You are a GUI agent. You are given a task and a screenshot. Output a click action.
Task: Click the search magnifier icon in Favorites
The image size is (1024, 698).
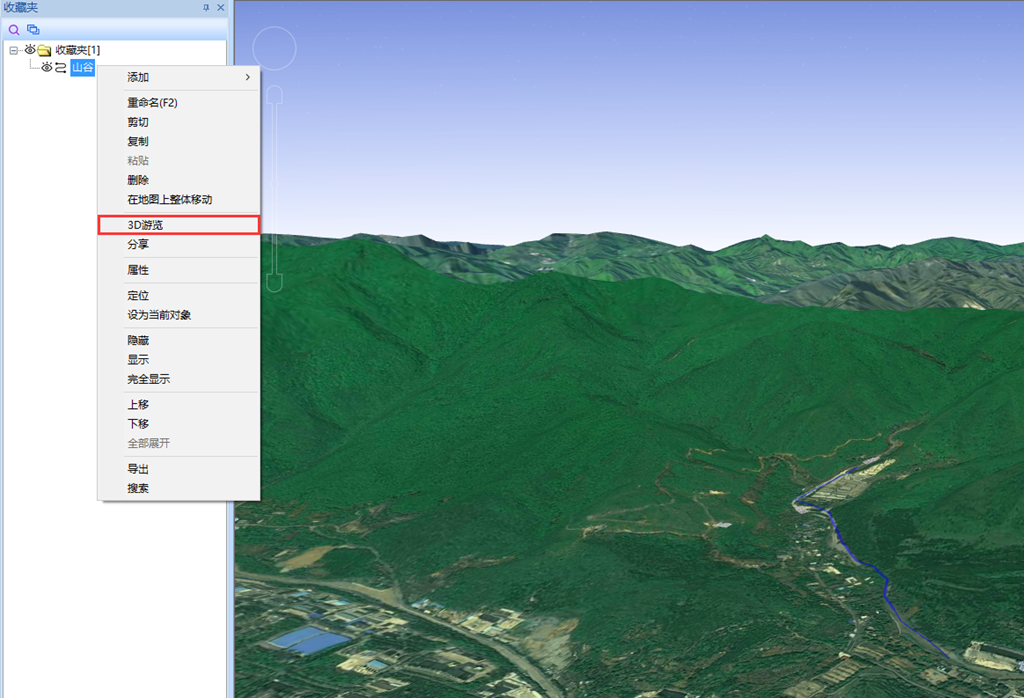[14, 29]
